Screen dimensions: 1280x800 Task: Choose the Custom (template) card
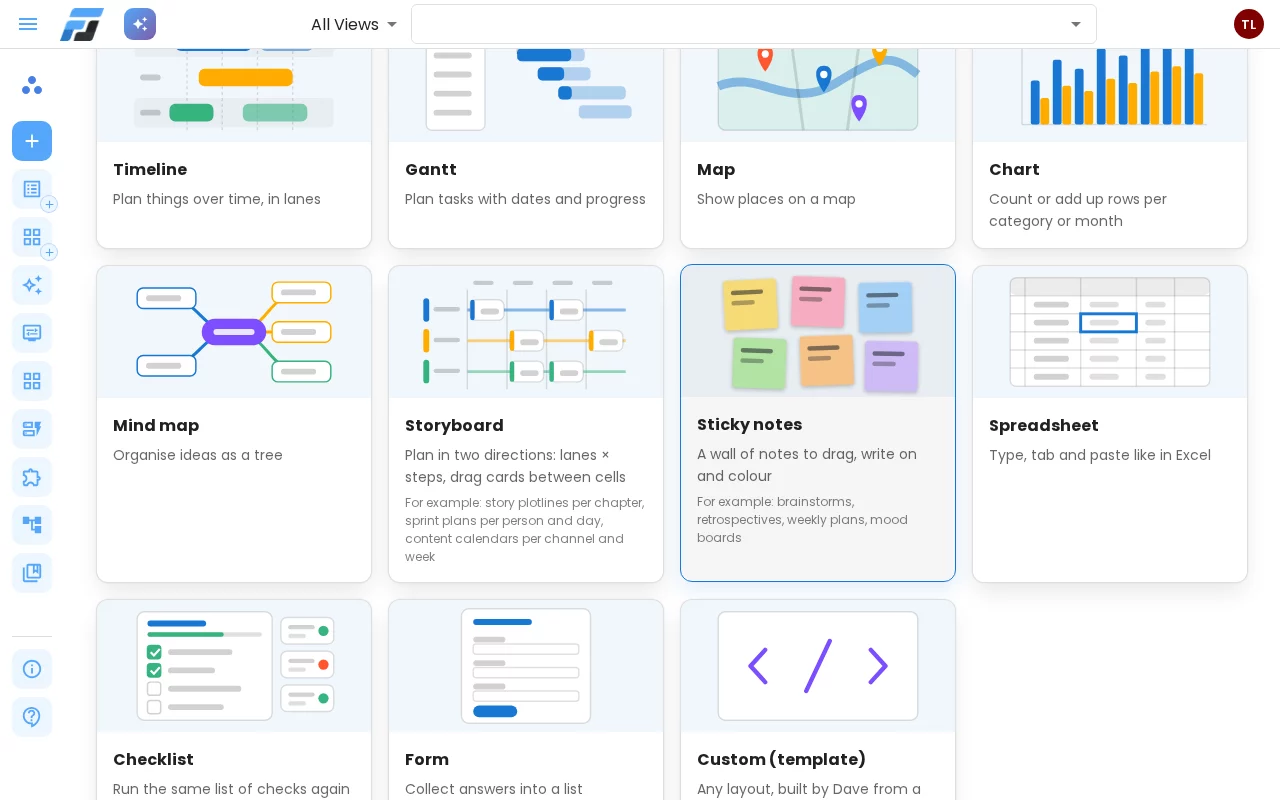[x=818, y=700]
